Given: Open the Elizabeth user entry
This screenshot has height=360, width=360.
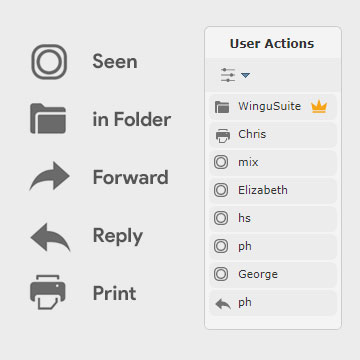Looking at the screenshot, I should (273, 191).
